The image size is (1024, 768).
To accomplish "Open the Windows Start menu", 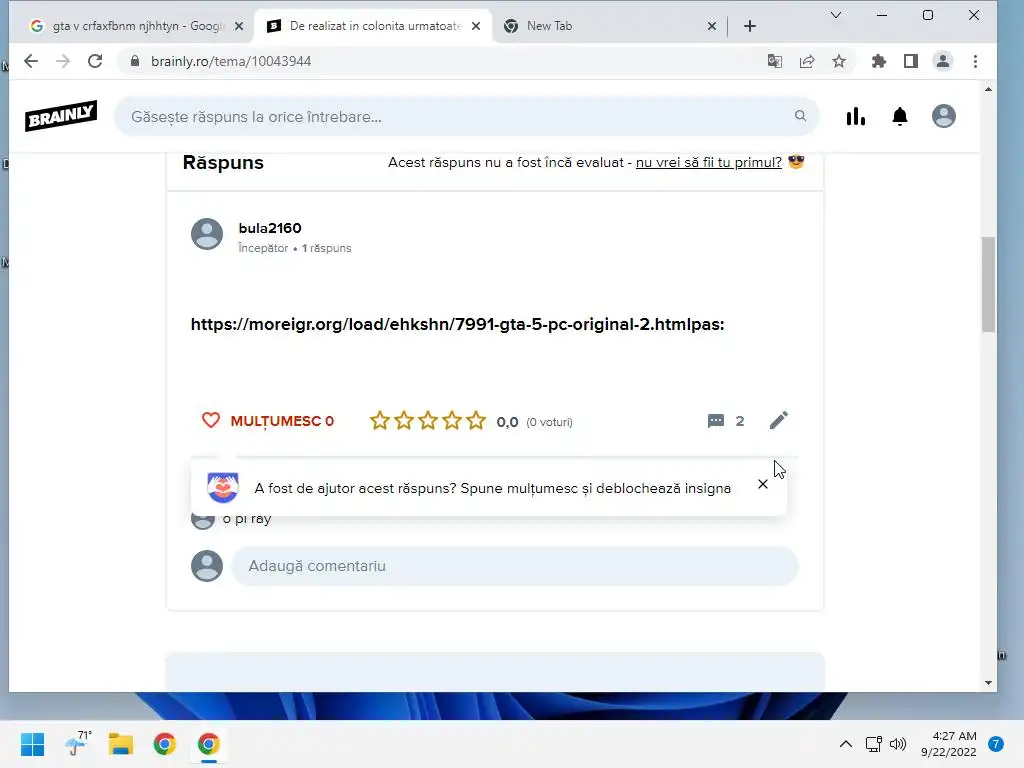I will [32, 744].
